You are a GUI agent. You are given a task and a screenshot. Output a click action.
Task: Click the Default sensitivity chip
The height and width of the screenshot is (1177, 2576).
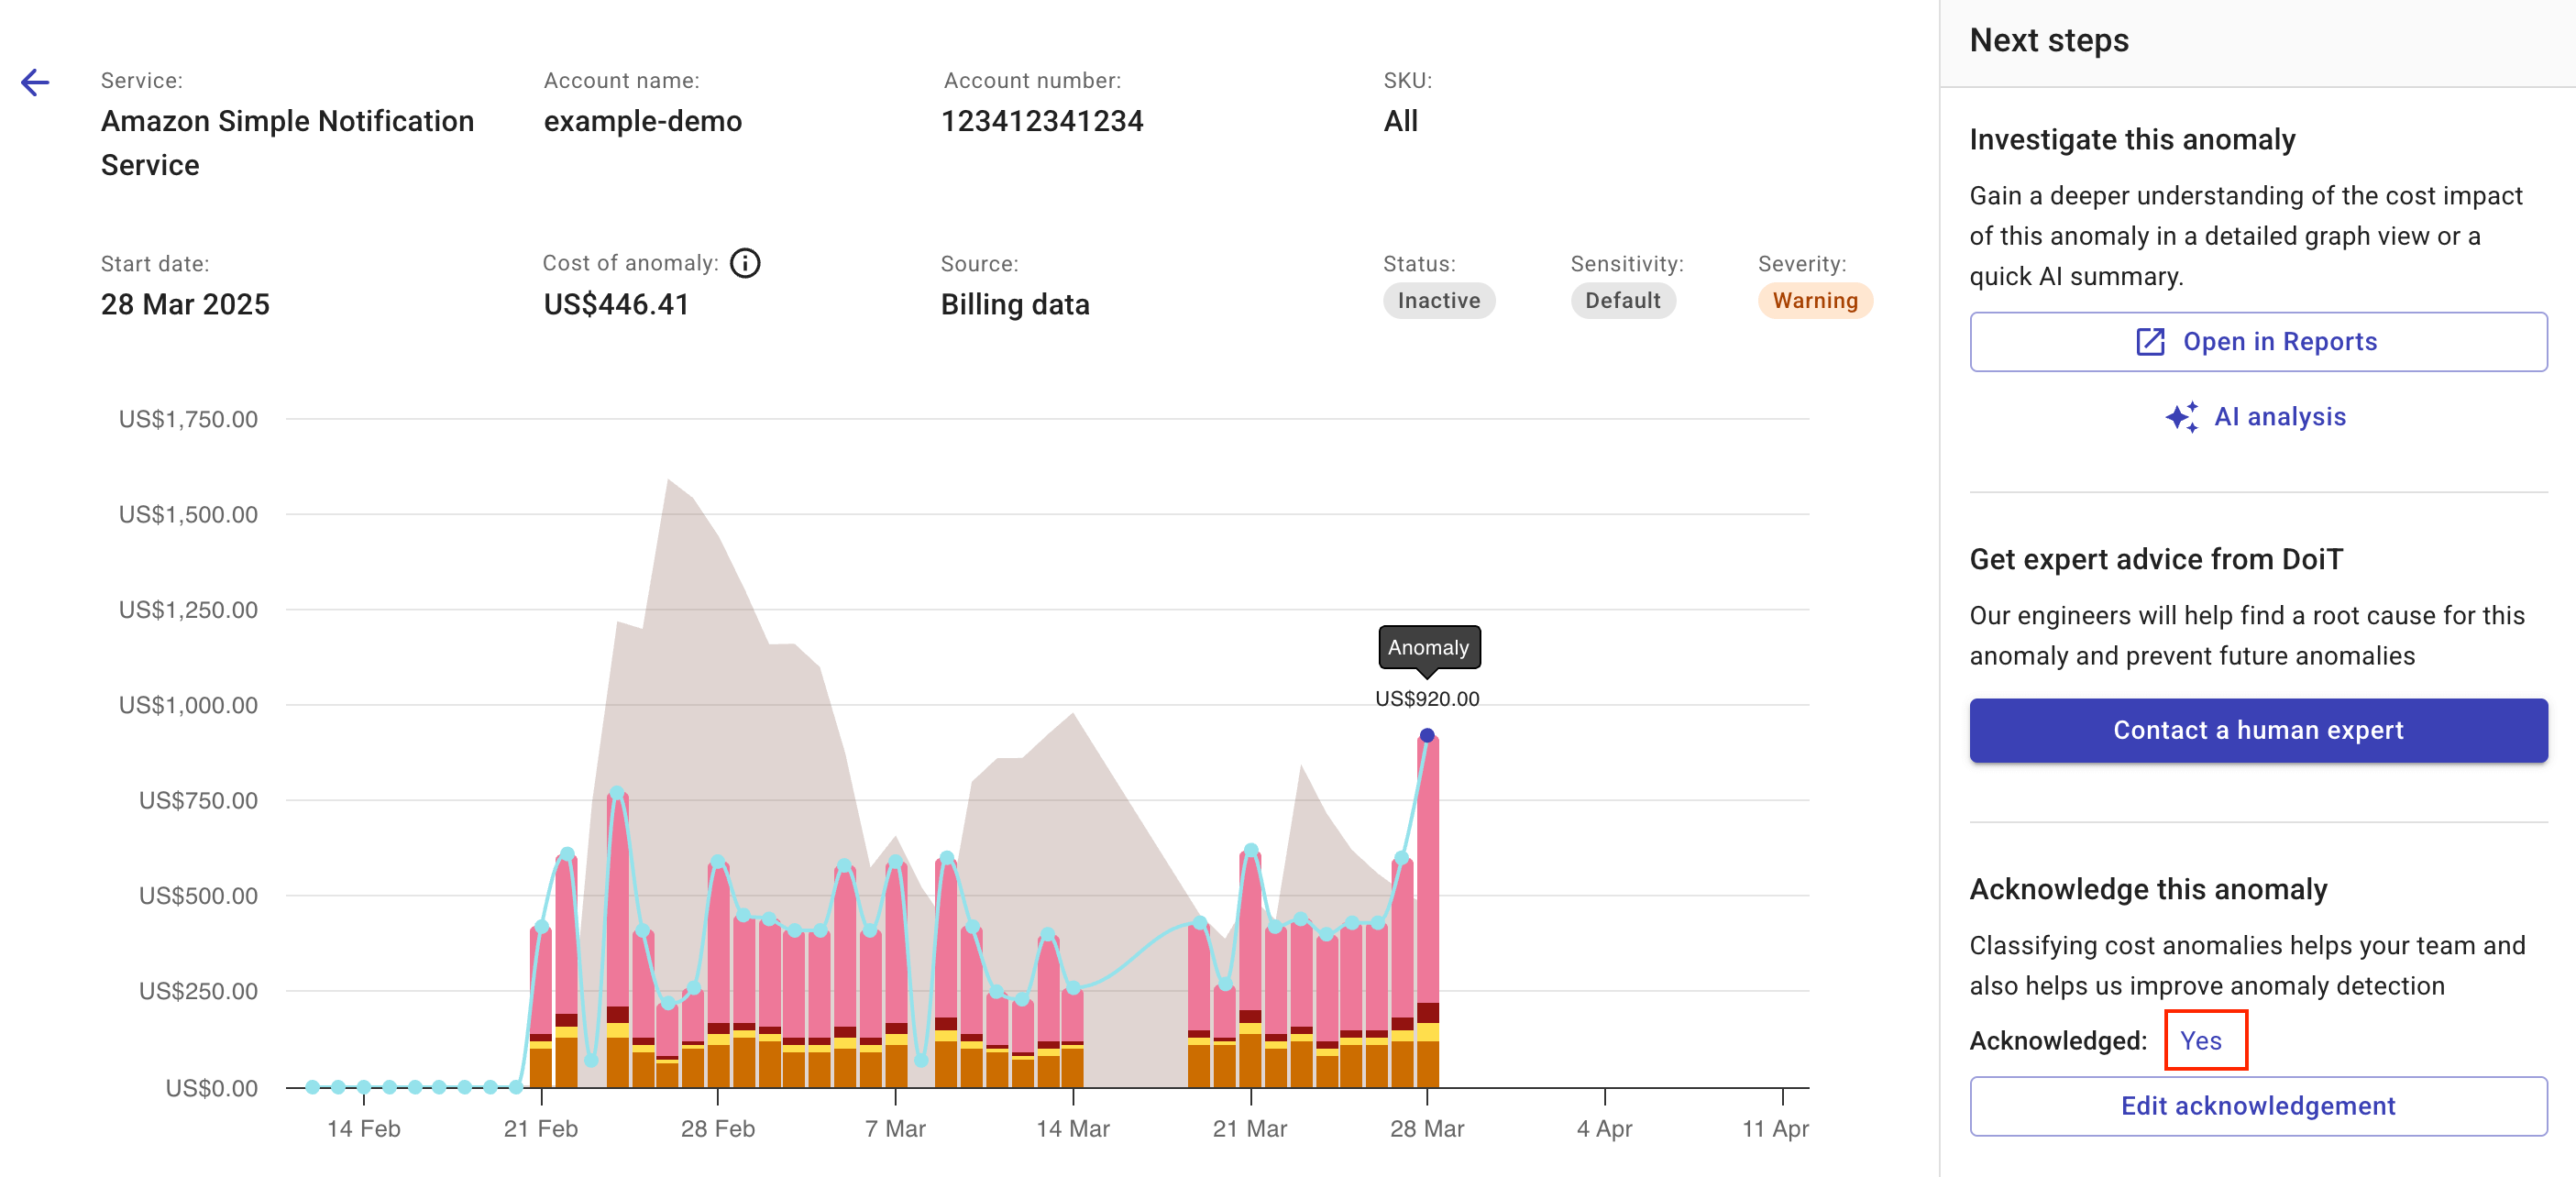[1622, 301]
